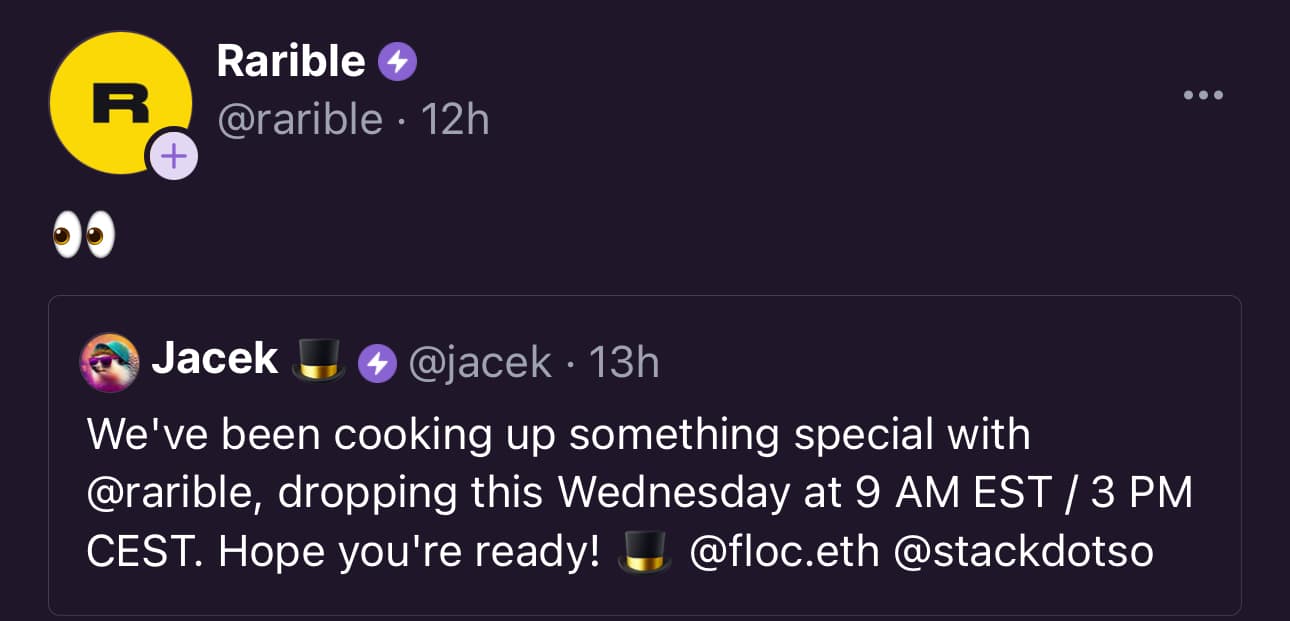Click Rarible's purple power badge
The image size is (1290, 621).
click(397, 63)
